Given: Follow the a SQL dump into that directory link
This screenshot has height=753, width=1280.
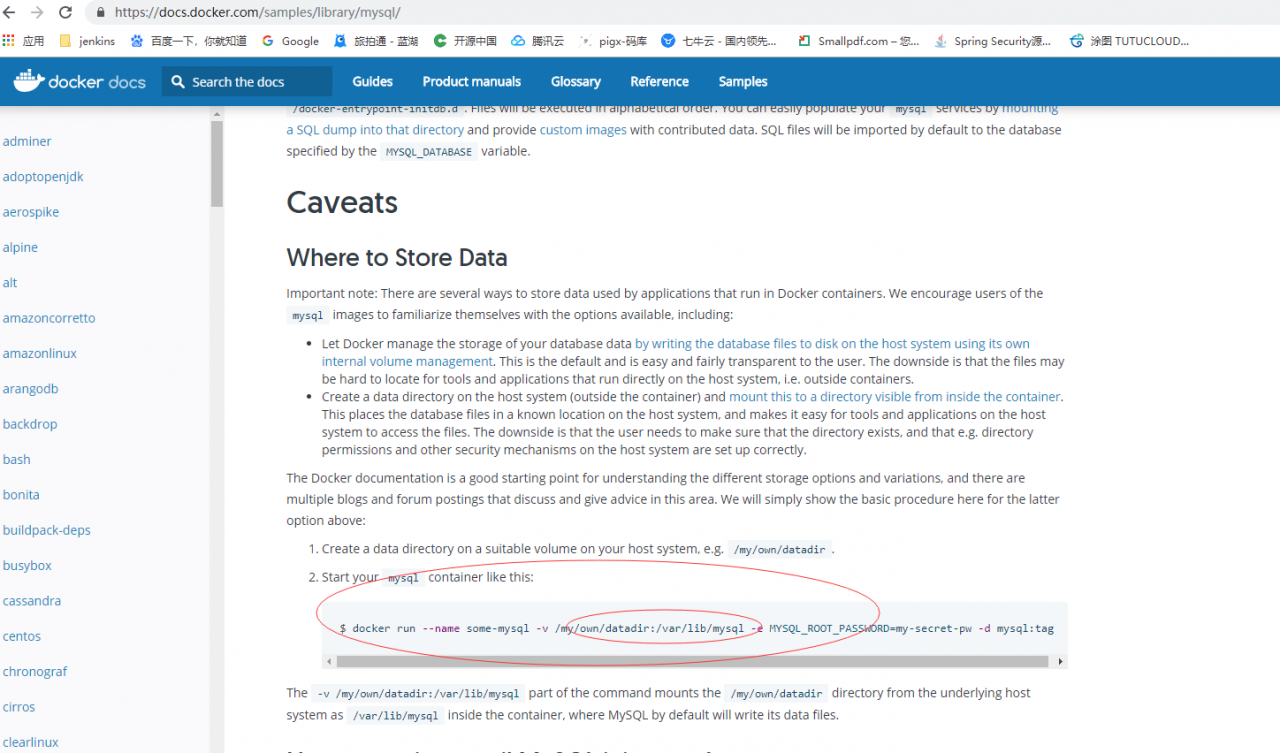Looking at the screenshot, I should 375,130.
